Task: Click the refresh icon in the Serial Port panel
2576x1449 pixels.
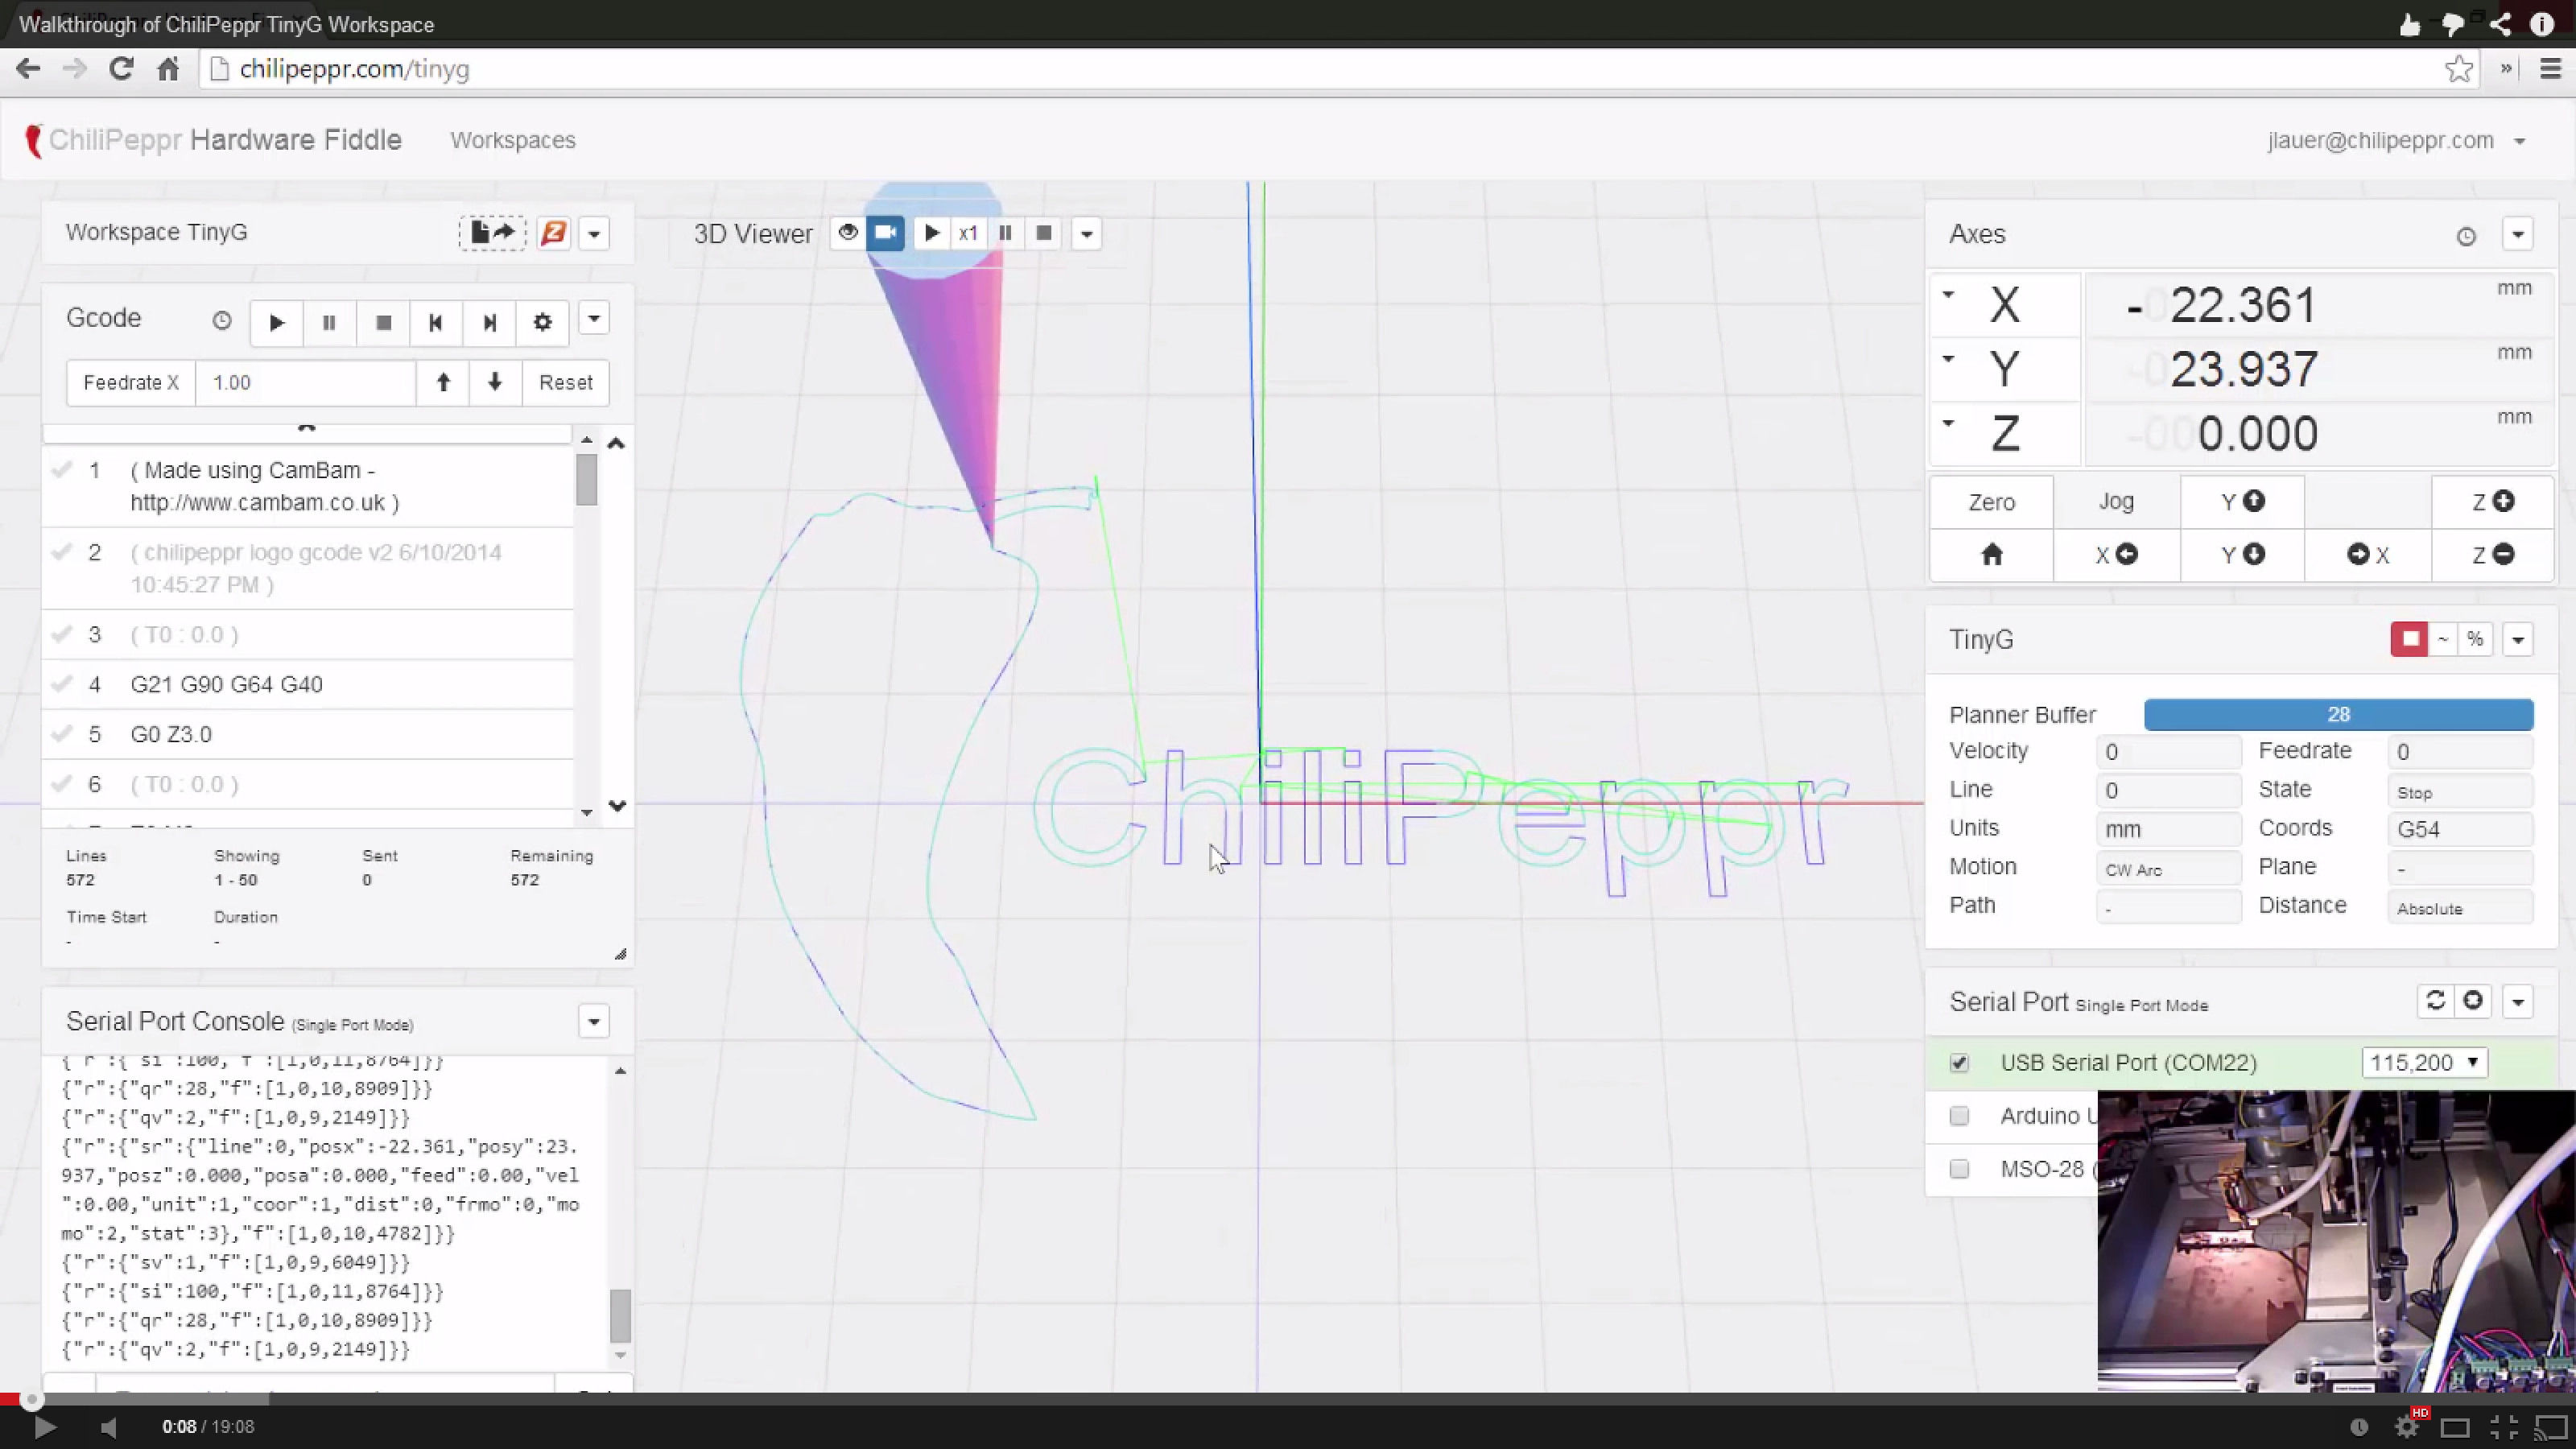Action: click(x=2436, y=1000)
